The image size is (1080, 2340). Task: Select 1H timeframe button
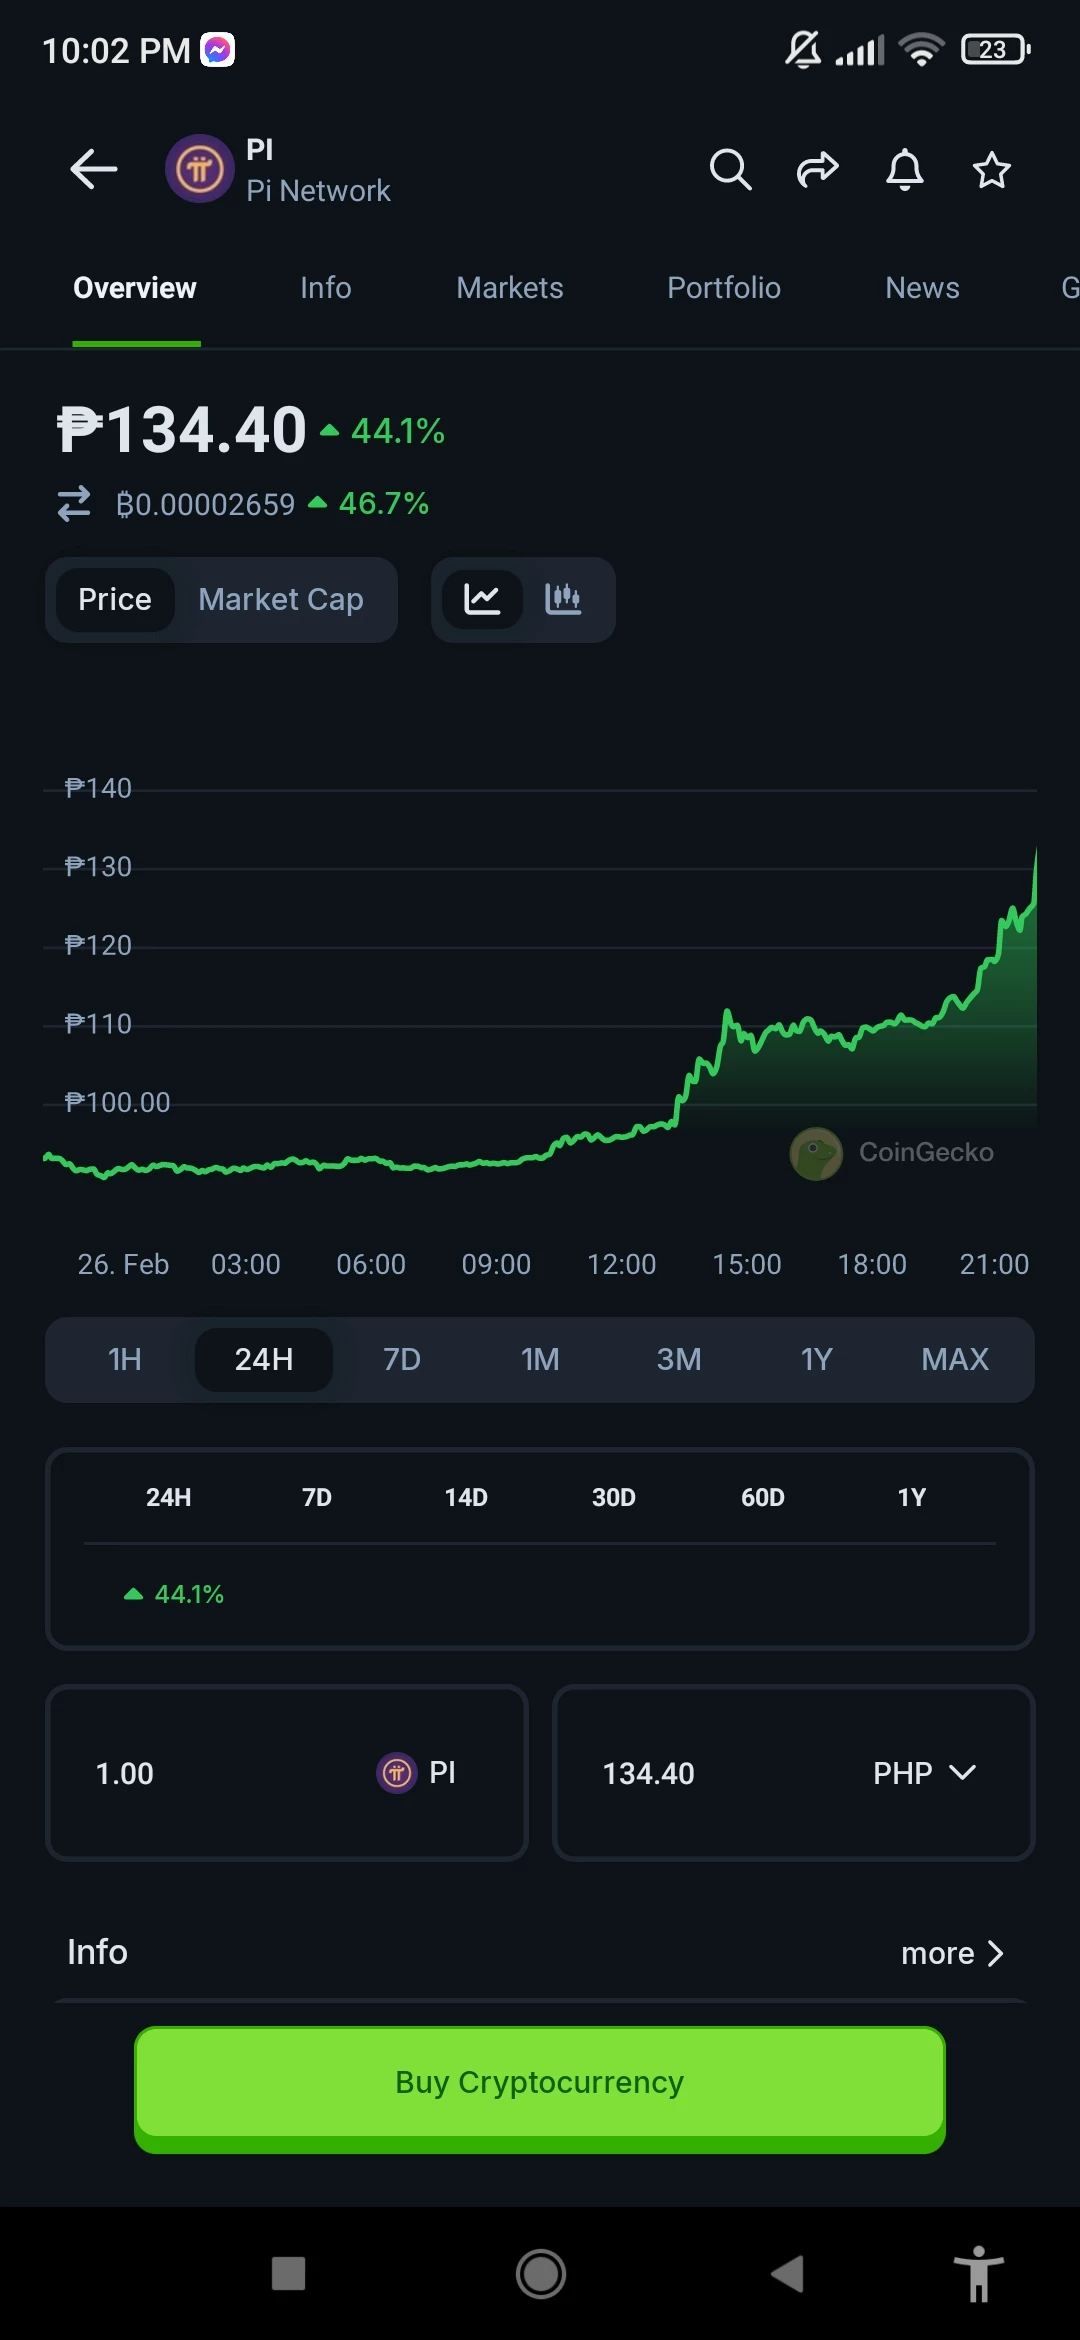click(125, 1359)
